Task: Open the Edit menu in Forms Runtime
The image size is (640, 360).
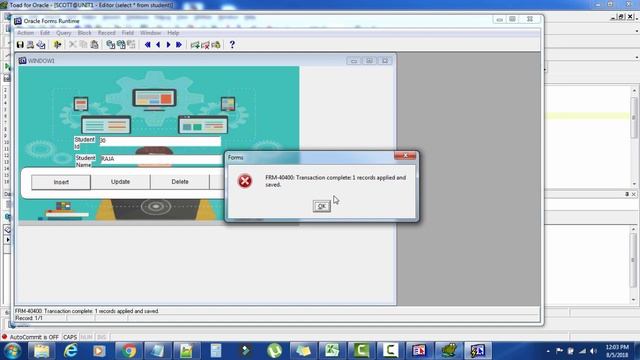Action: (44, 33)
